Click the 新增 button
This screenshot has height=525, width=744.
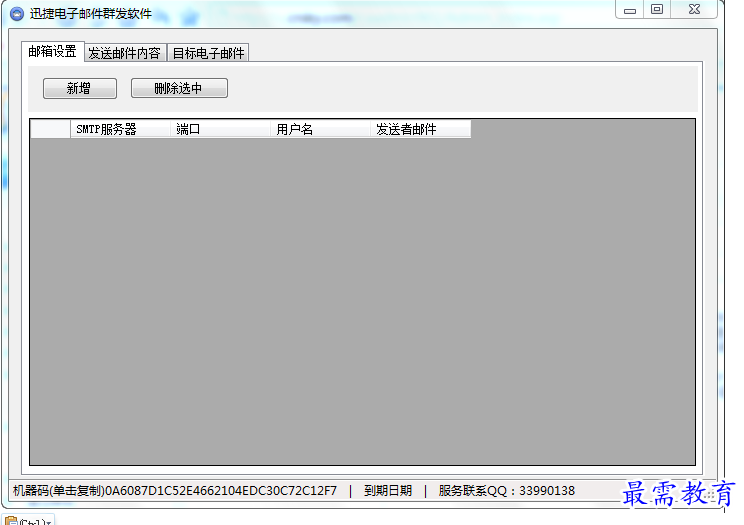(80, 88)
